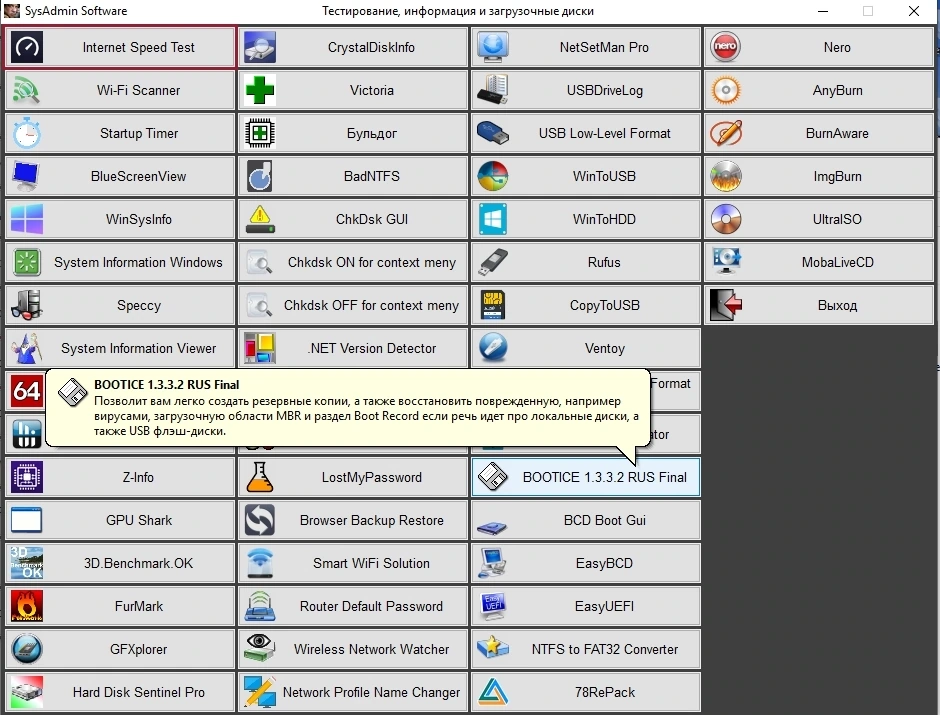Click the AnyBurn orange disc icon

pyautogui.click(x=726, y=90)
